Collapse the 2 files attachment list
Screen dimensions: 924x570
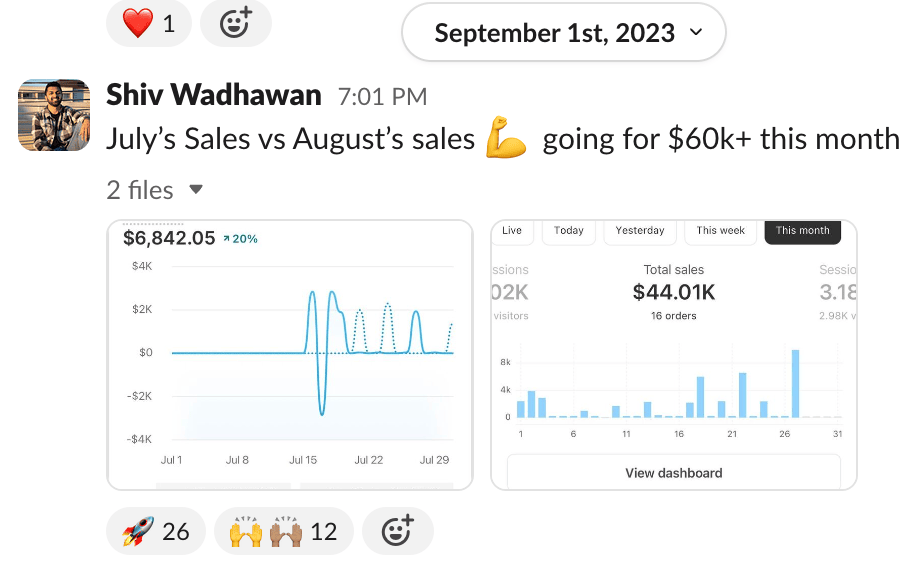tap(196, 190)
